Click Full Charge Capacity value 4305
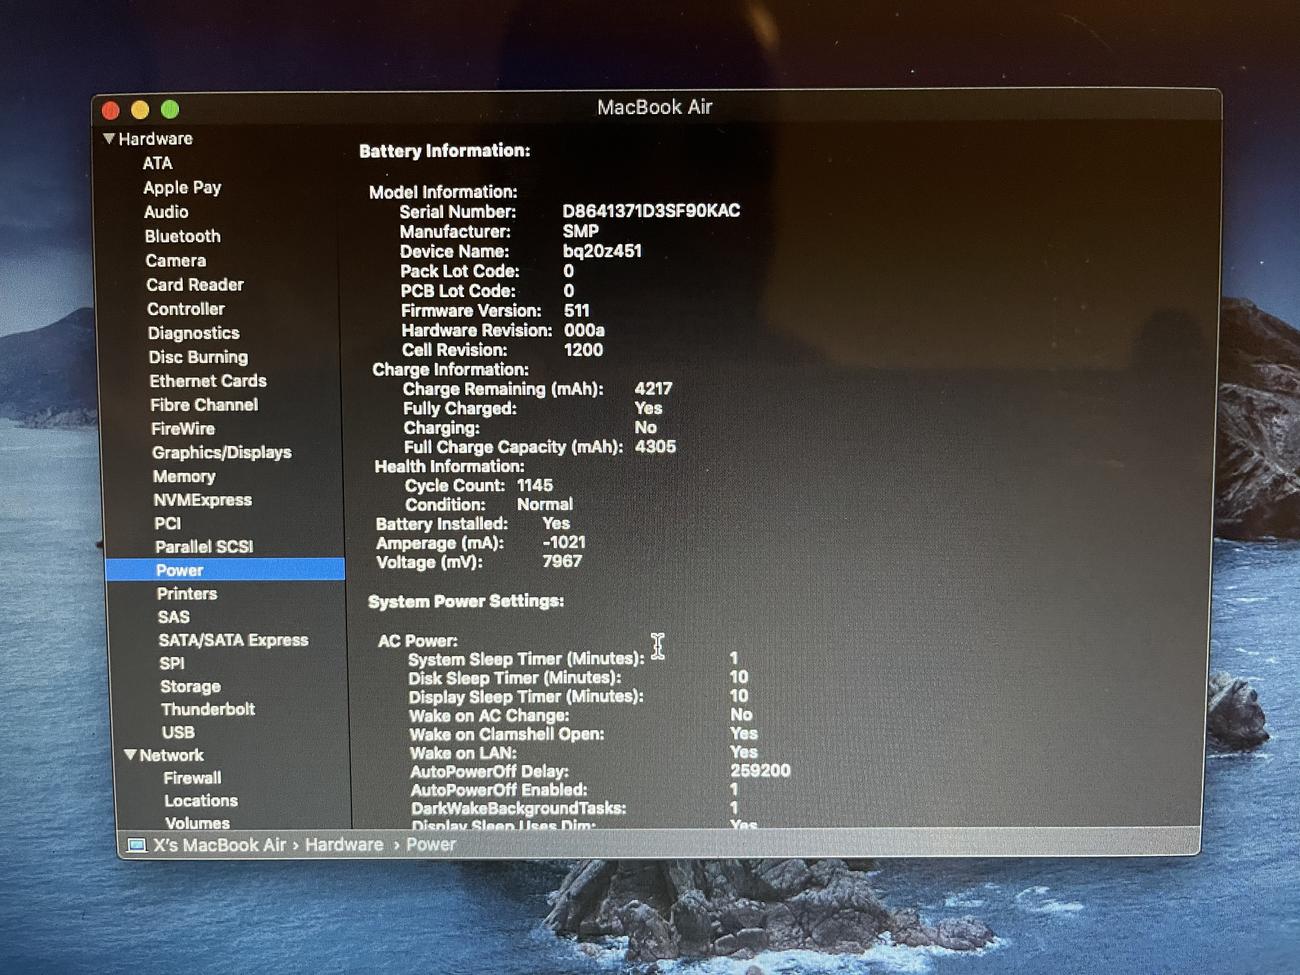The width and height of the screenshot is (1300, 975). pyautogui.click(x=655, y=447)
